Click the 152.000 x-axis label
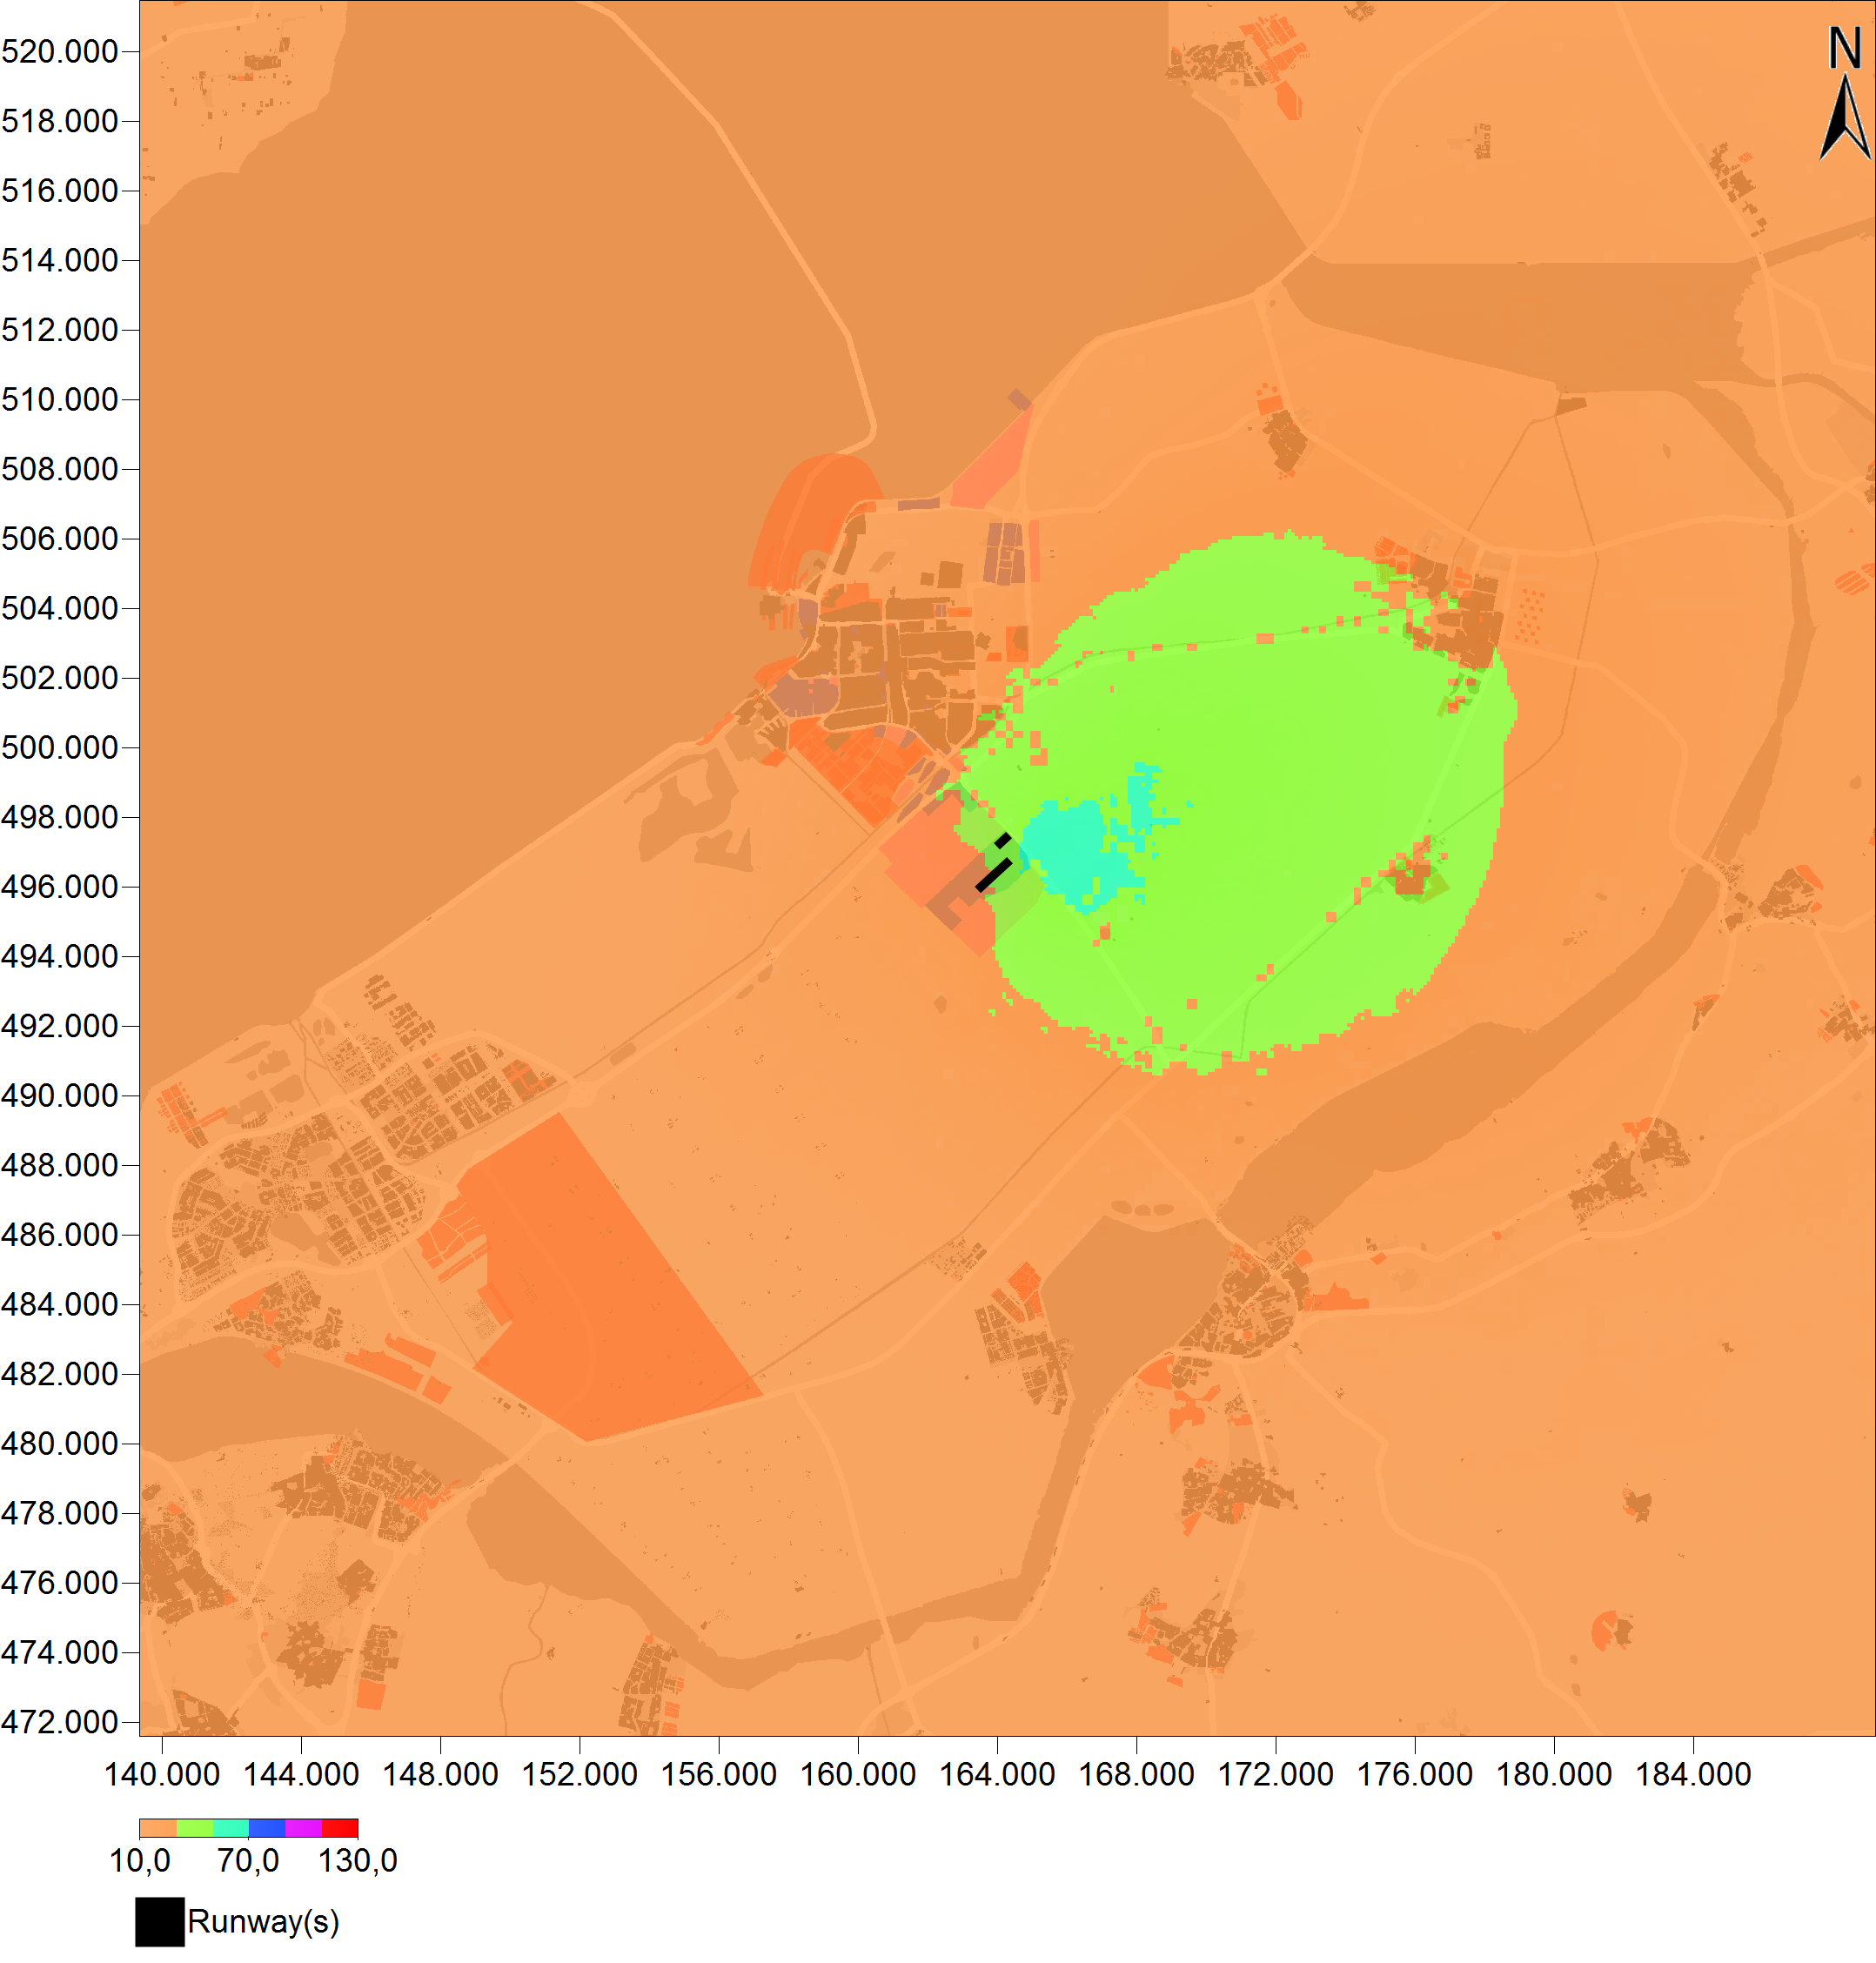The height and width of the screenshot is (1963, 1876). [580, 1775]
